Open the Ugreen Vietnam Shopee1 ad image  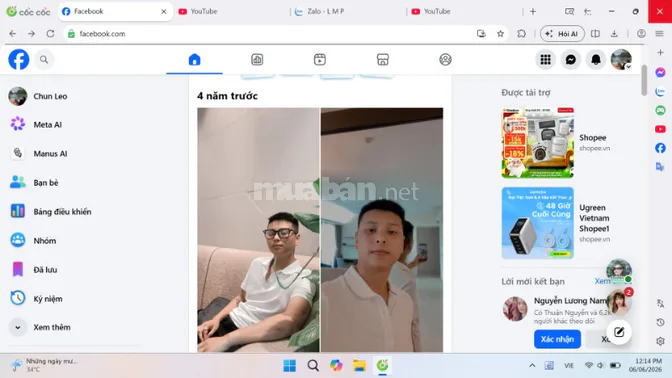pos(537,223)
